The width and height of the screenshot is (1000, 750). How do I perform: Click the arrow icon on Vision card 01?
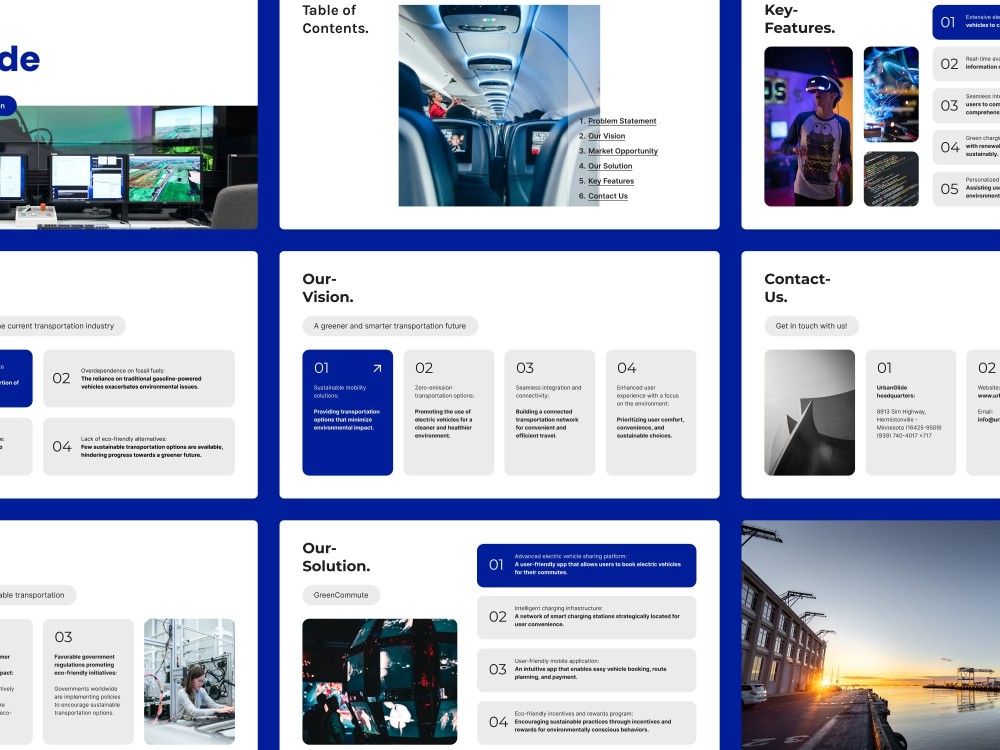coord(377,368)
